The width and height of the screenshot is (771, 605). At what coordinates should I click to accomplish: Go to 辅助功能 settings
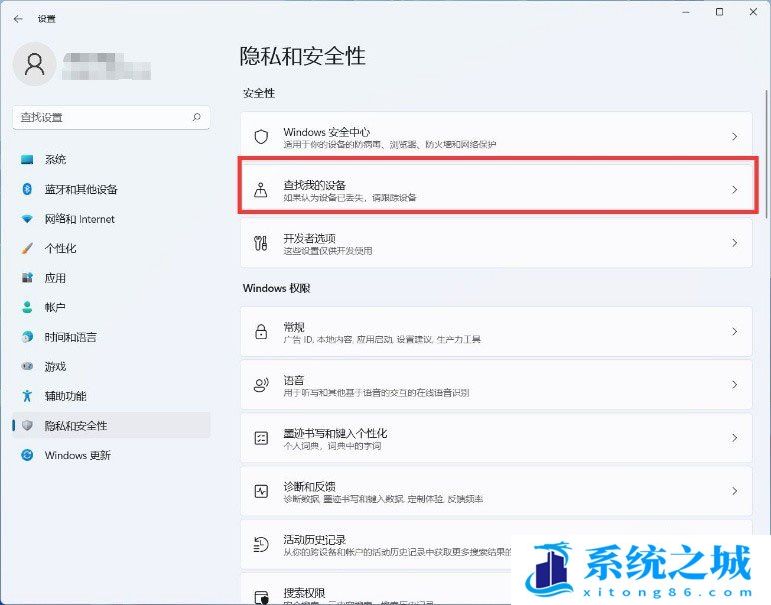112,396
